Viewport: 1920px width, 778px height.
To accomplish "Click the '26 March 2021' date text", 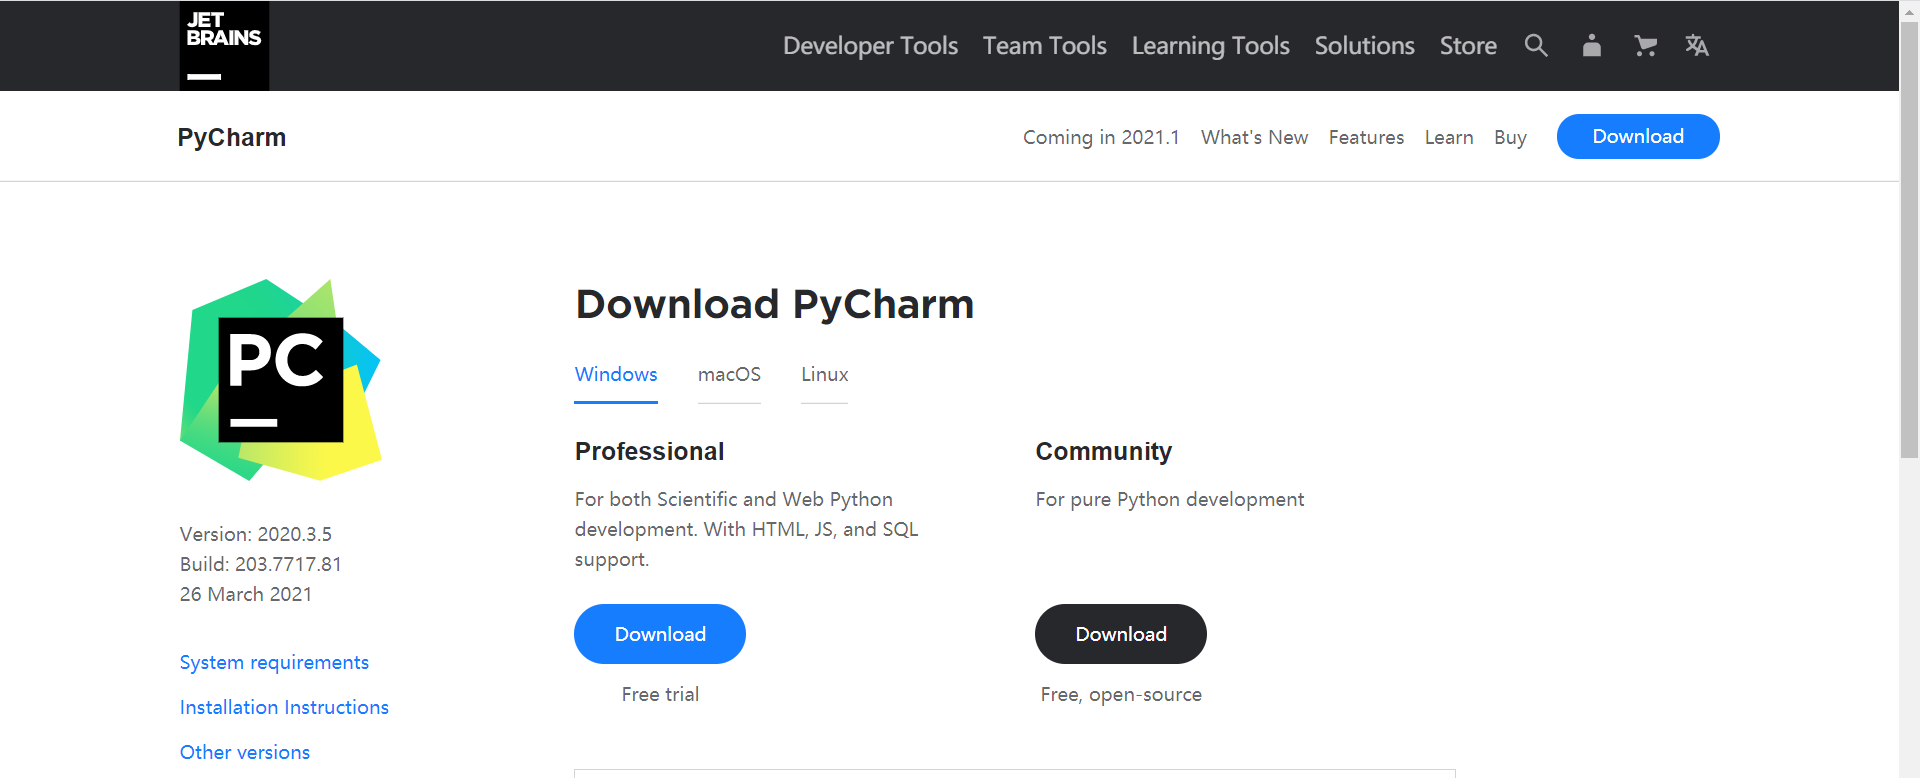I will click(x=246, y=594).
